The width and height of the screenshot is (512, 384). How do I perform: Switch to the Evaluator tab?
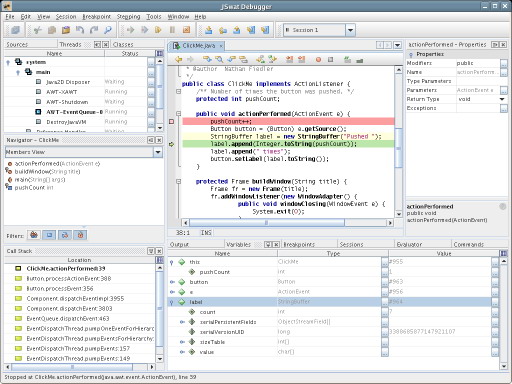tap(409, 244)
